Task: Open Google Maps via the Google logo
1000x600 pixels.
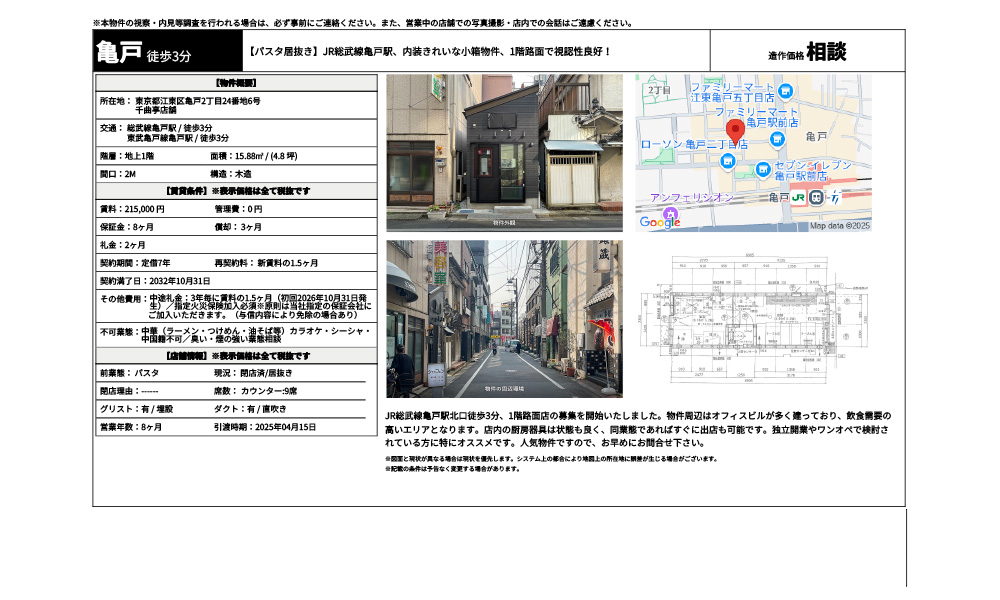Action: (658, 221)
